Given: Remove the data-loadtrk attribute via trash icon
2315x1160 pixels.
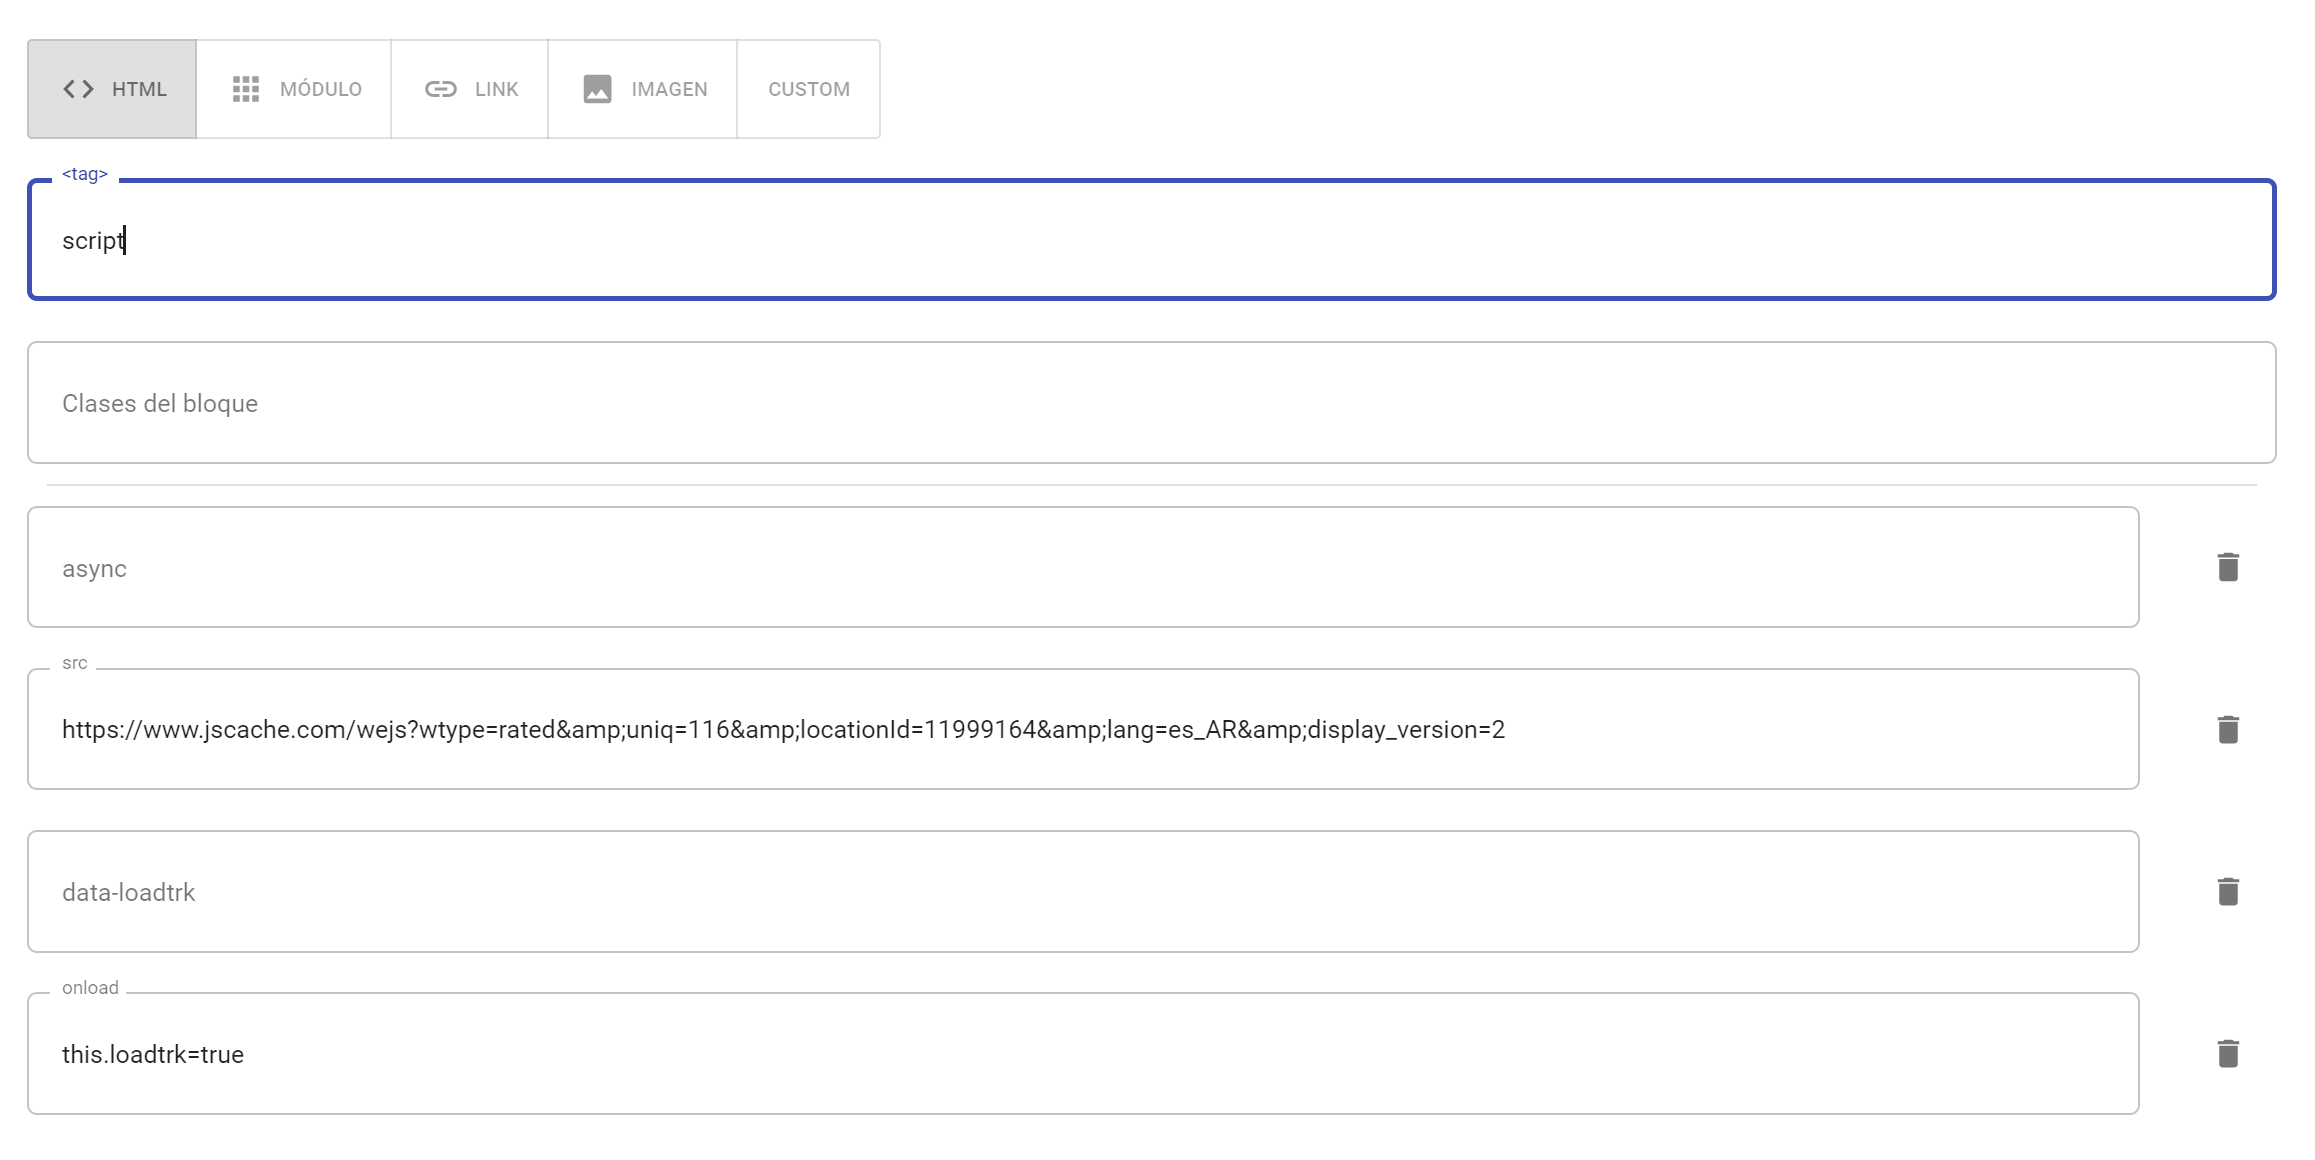Looking at the screenshot, I should 2227,891.
